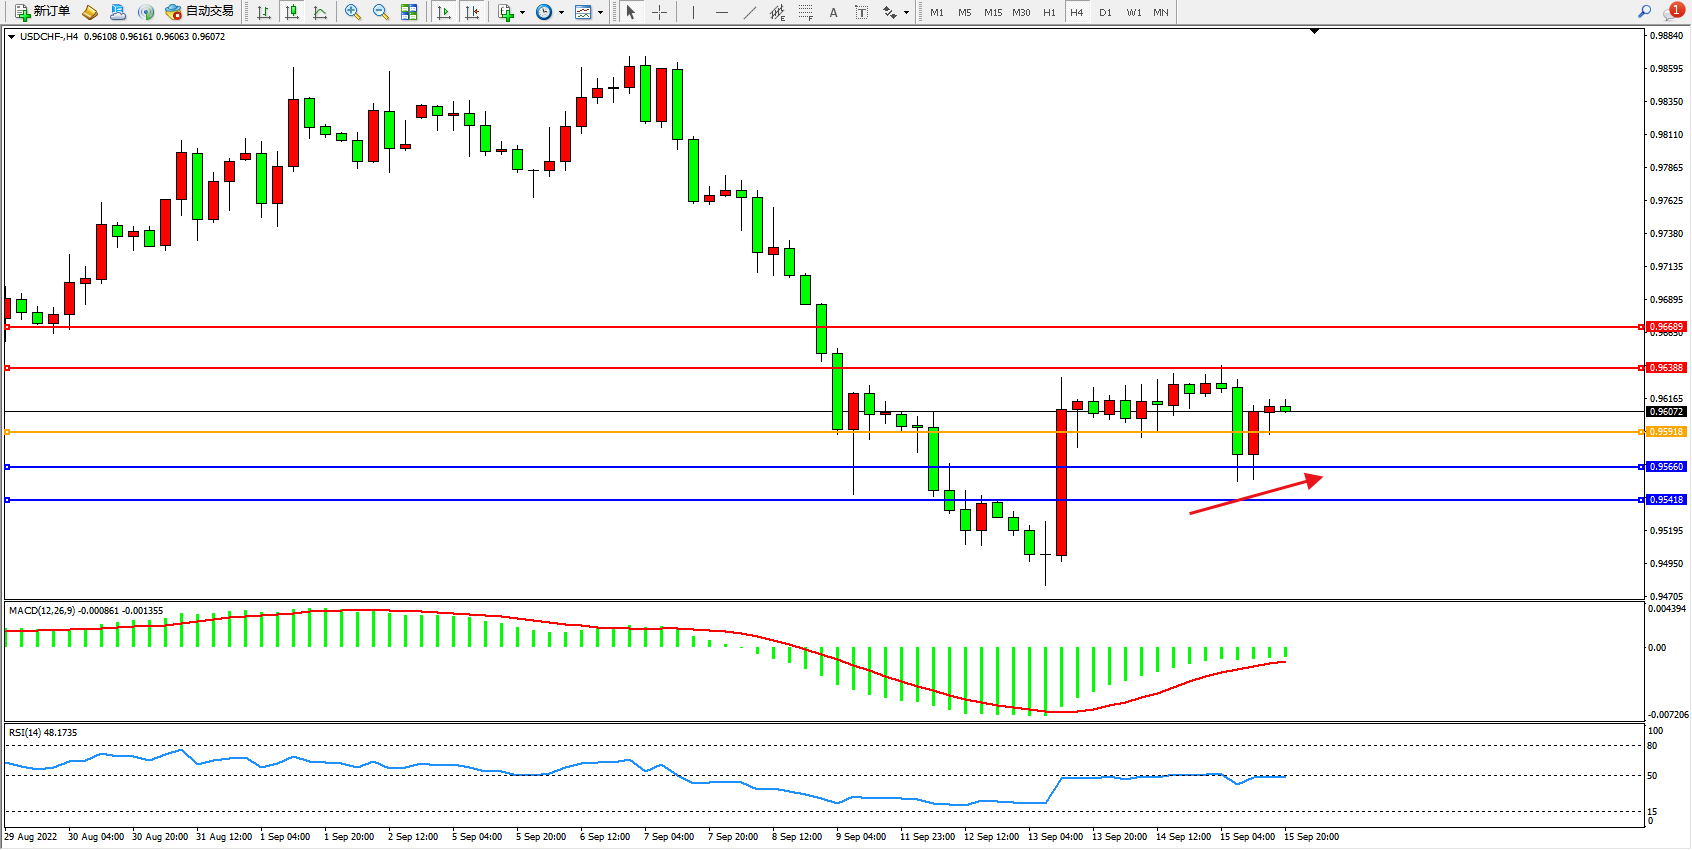Toggle the chart shift button
This screenshot has width=1692, height=850.
pos(472,12)
